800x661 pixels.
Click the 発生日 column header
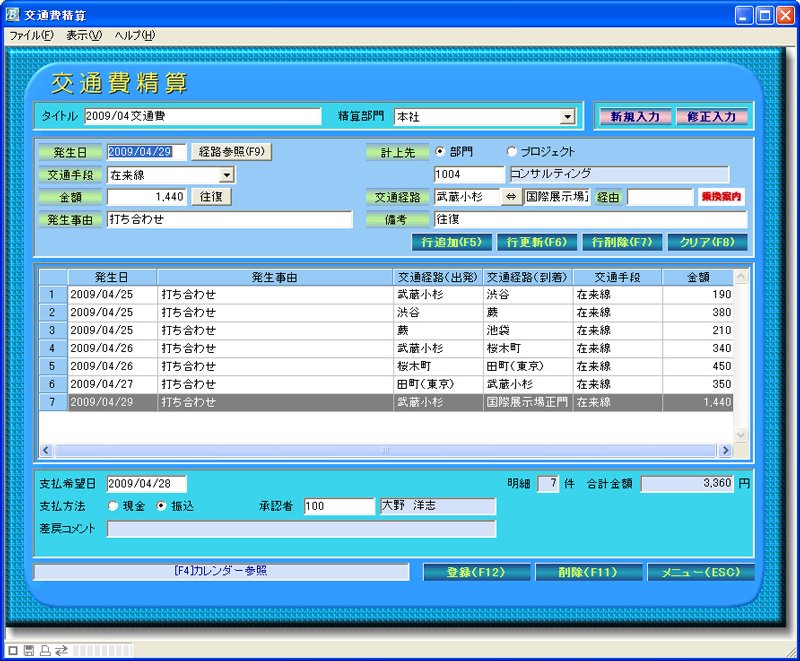coord(112,277)
